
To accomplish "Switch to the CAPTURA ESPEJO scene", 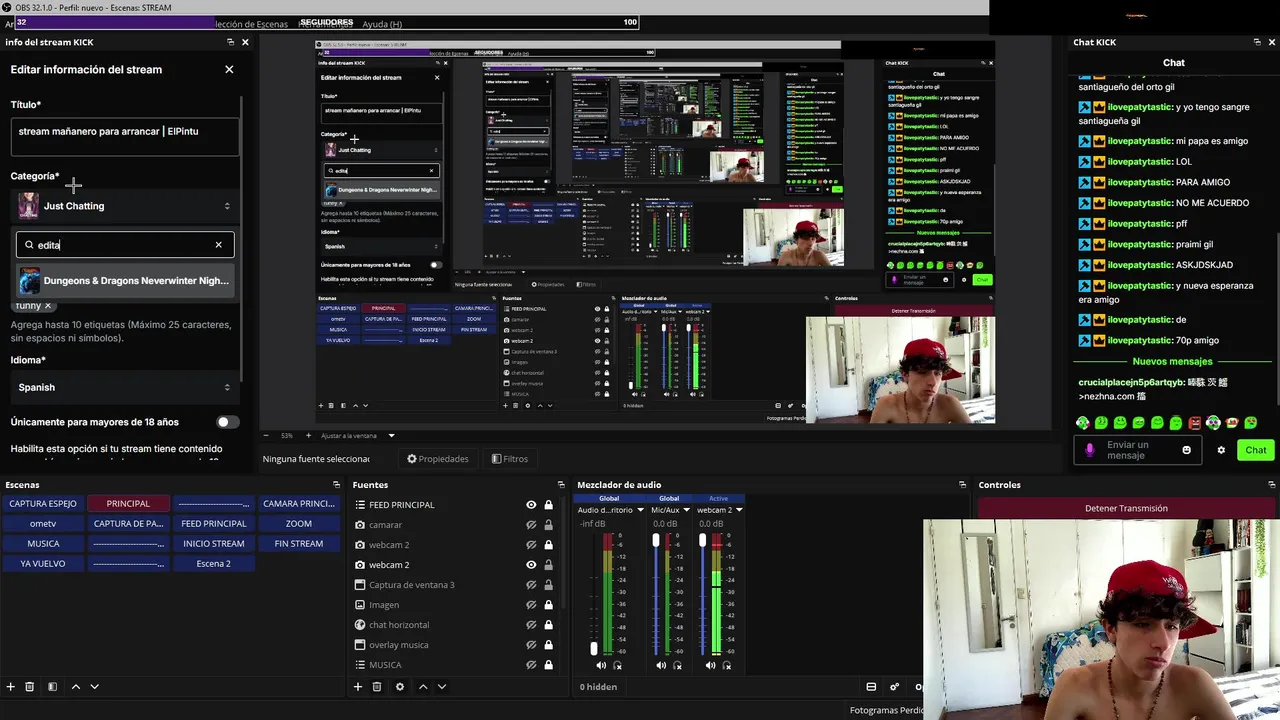I will [43, 504].
